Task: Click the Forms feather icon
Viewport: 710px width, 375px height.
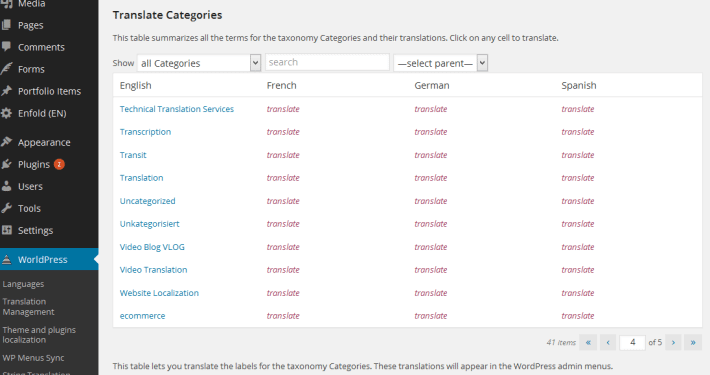Action: coord(6,69)
